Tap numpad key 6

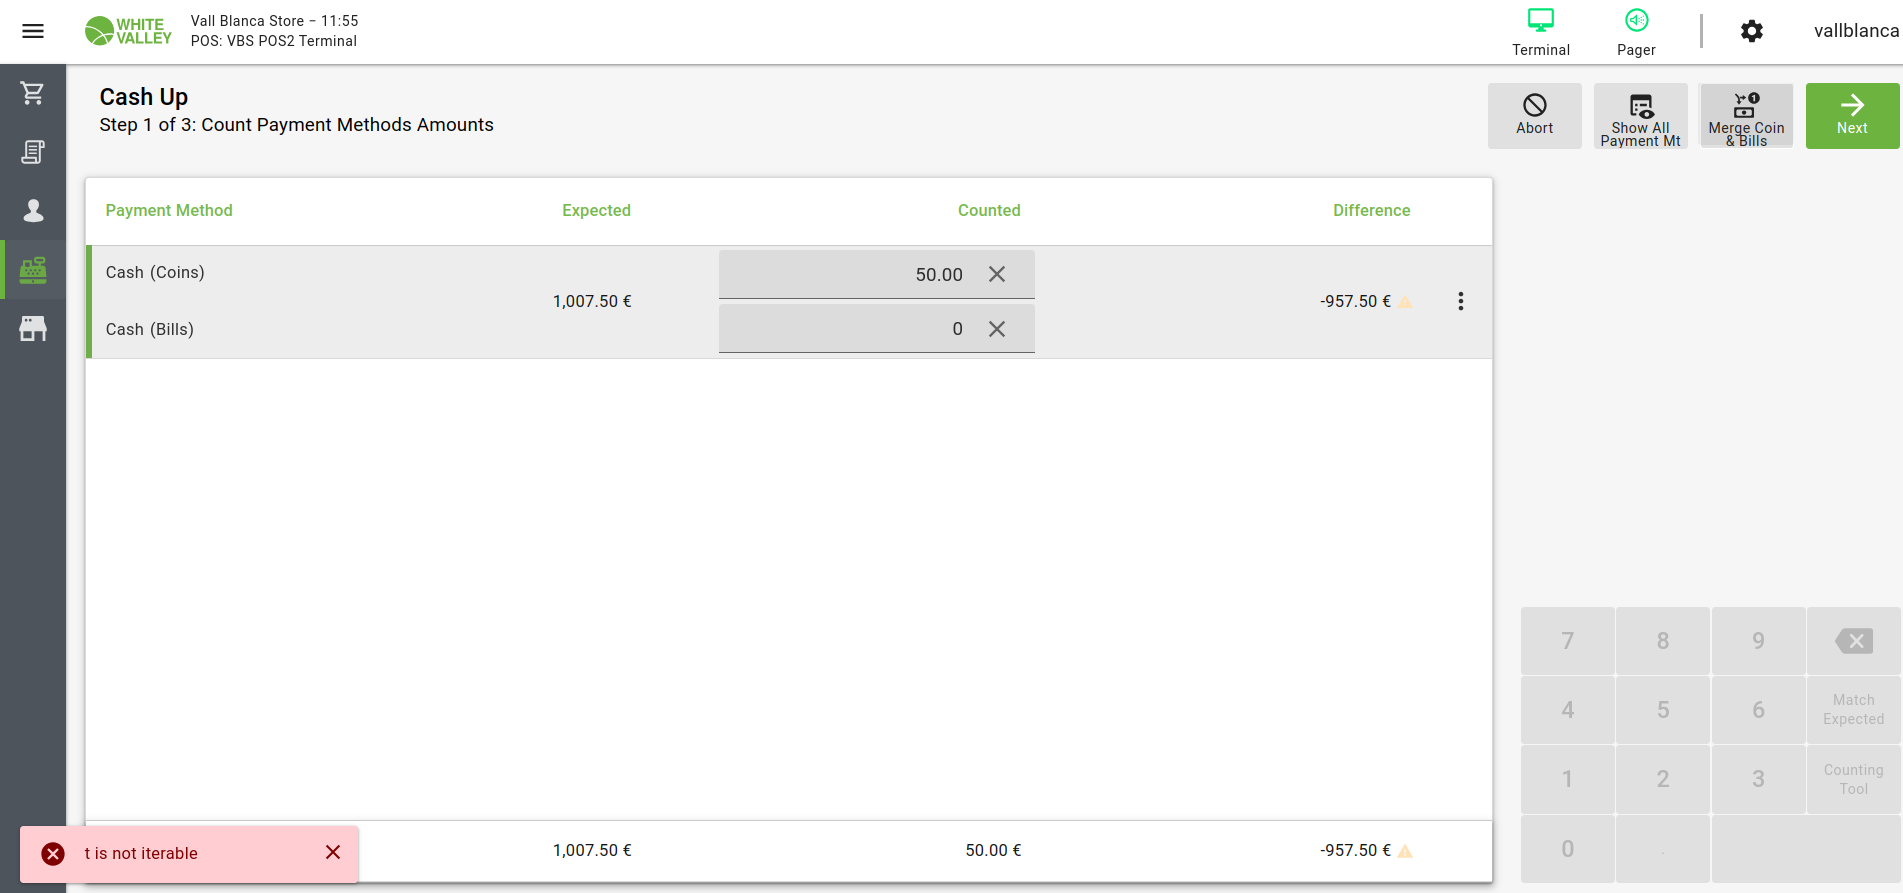1758,710
